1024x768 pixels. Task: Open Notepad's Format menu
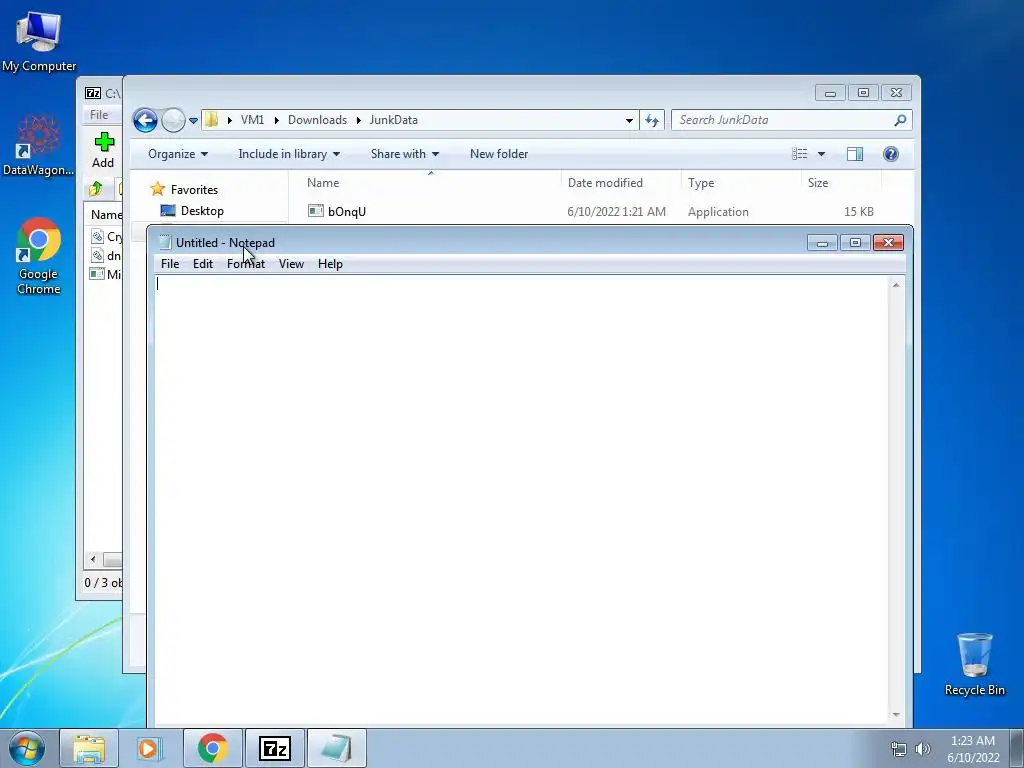[x=246, y=264]
